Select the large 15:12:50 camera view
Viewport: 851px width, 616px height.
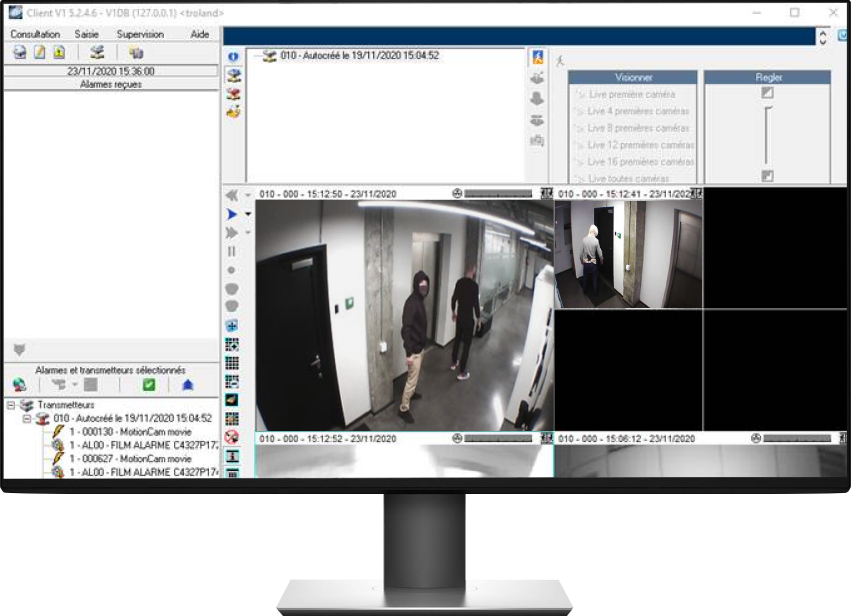(404, 315)
